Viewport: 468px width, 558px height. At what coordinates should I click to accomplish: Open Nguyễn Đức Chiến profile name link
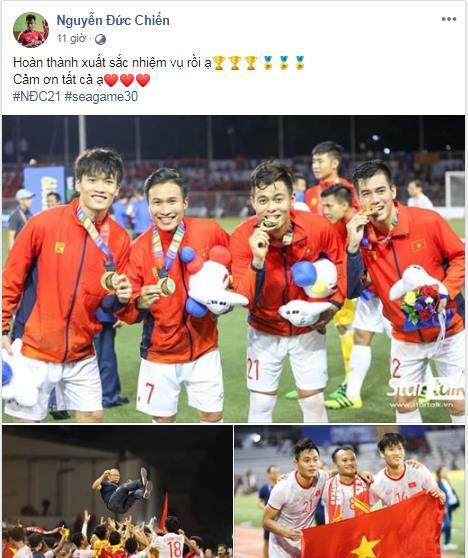[x=113, y=21]
